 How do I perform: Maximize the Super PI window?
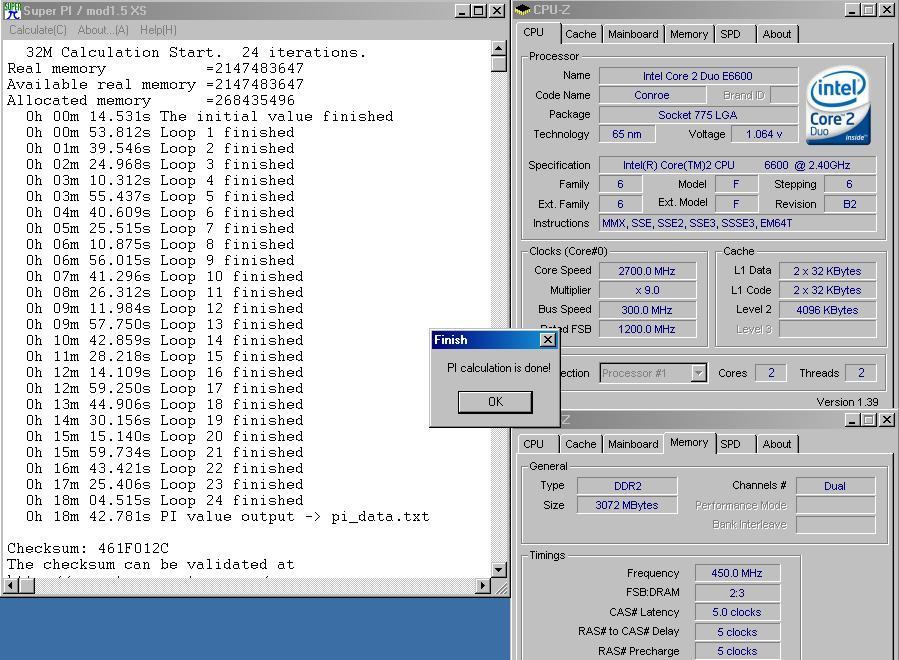click(x=478, y=10)
